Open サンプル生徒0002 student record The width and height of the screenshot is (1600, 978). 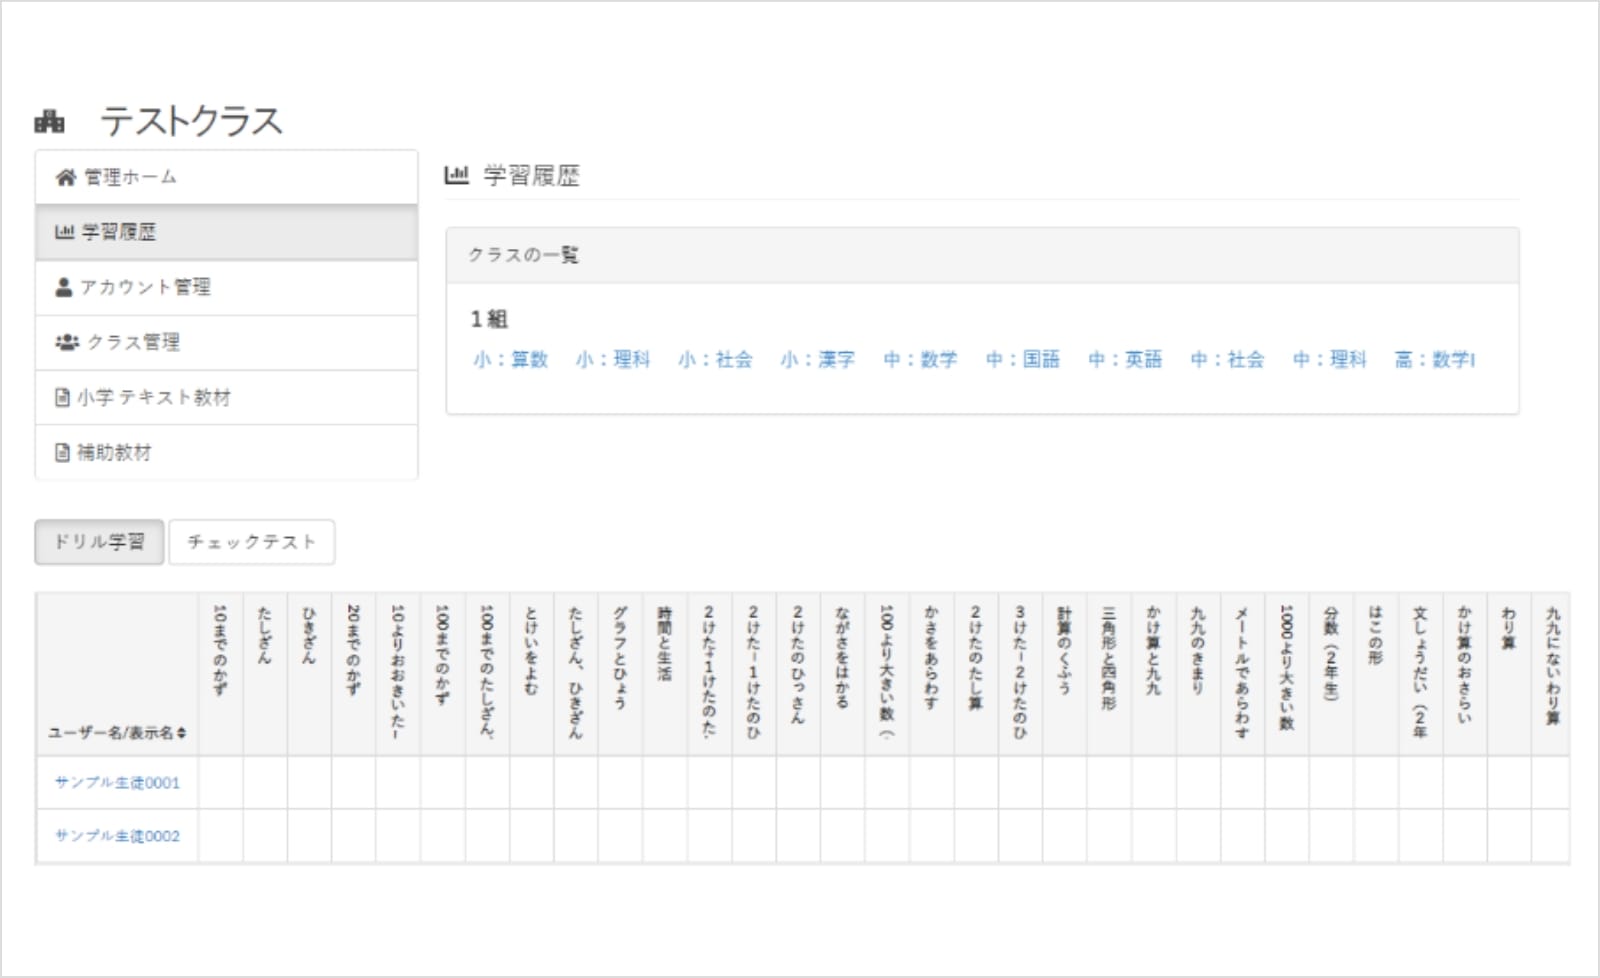pos(117,835)
